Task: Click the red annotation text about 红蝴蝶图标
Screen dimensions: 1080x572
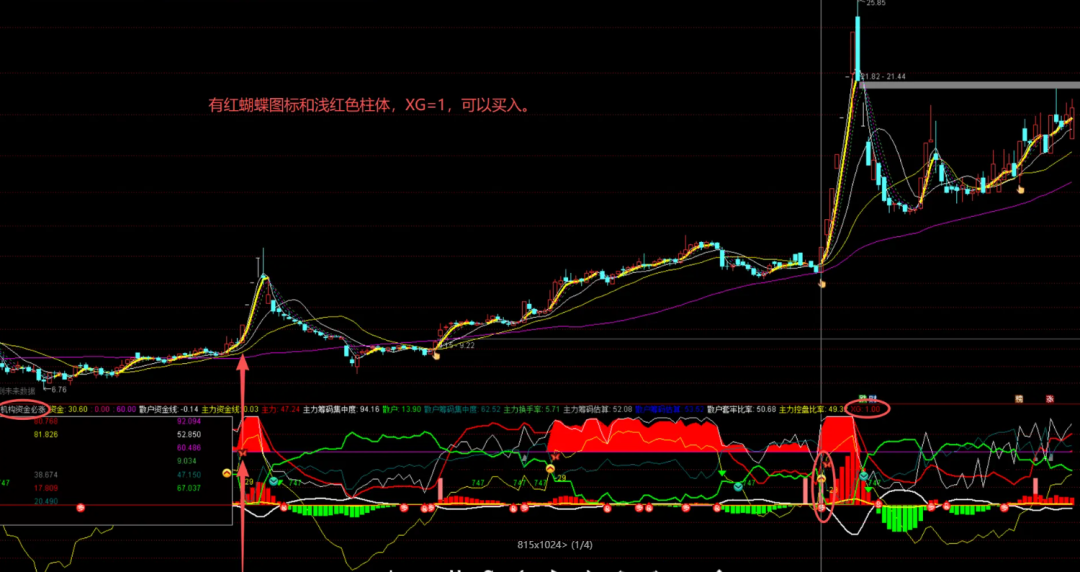Action: click(368, 105)
